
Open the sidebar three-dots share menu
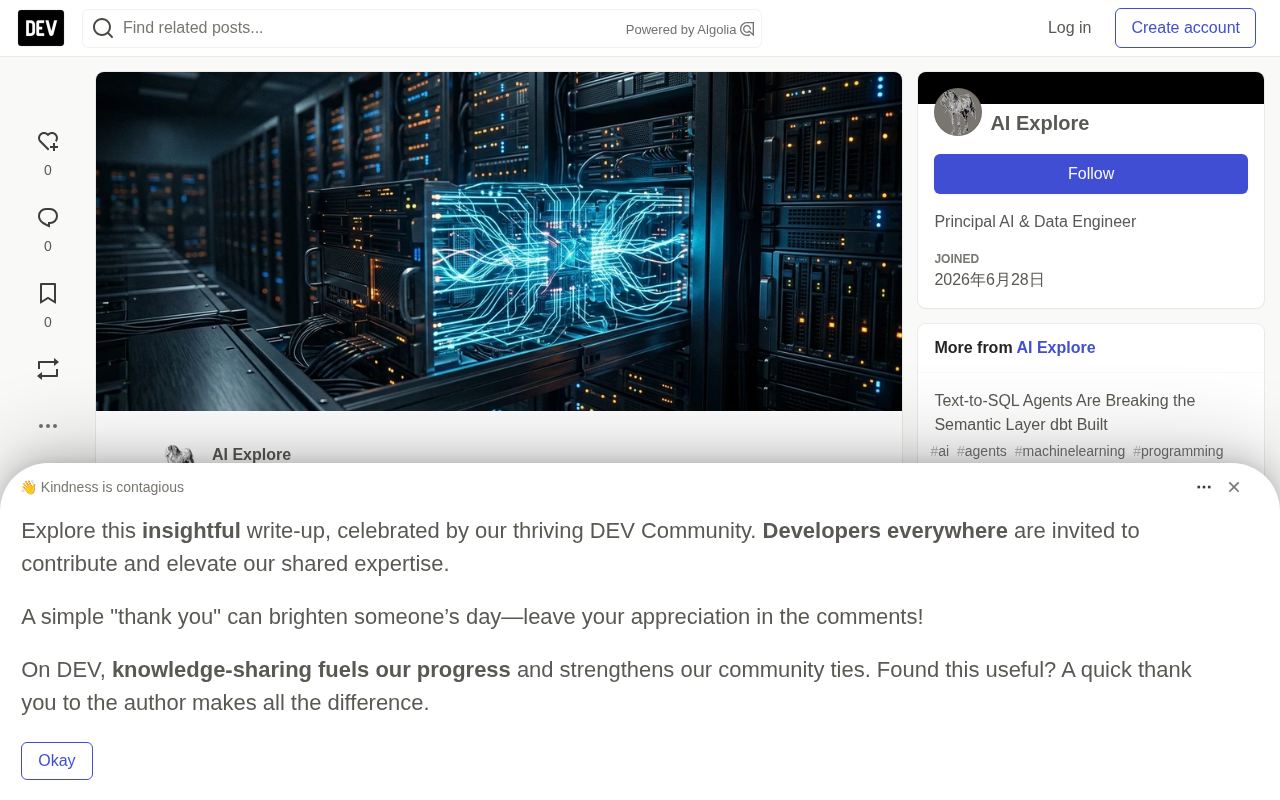(48, 426)
